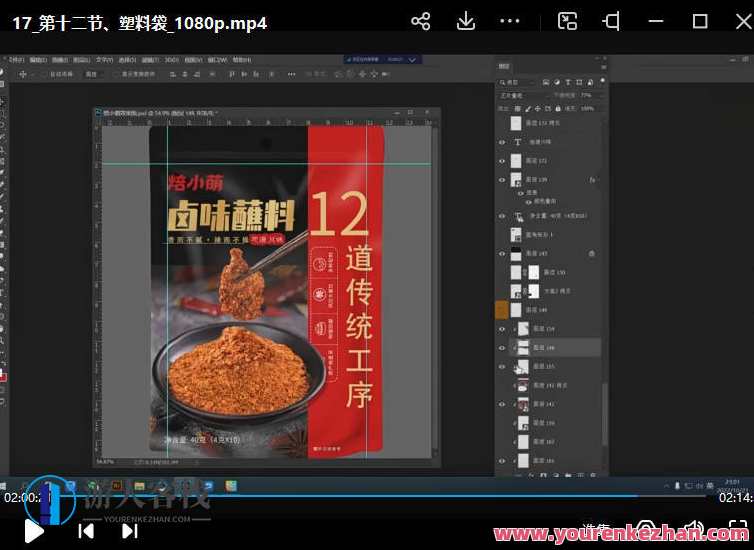Hide the Color Overlay effect of layer 139
The image size is (754, 550).
(x=528, y=202)
